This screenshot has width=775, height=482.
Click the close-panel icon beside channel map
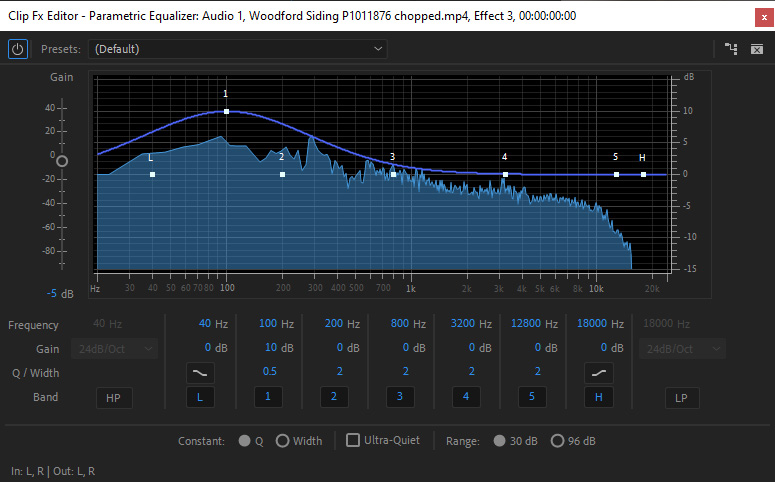click(x=757, y=49)
